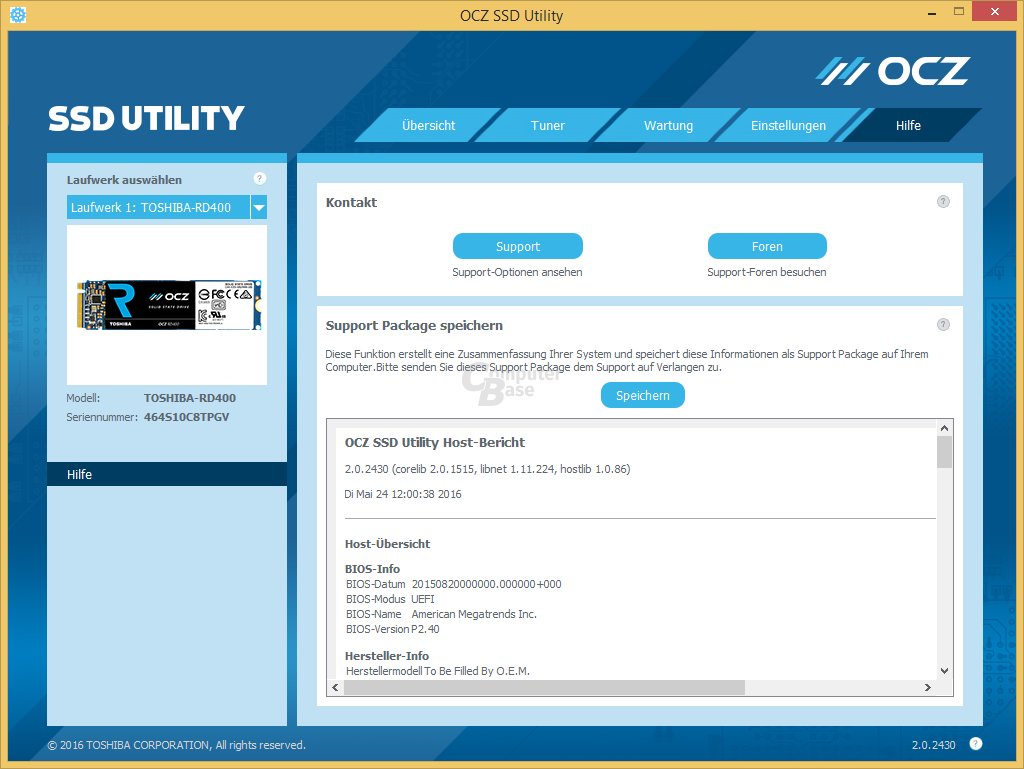Click the help icon beside Laufwerk auswählen
The height and width of the screenshot is (769, 1024).
pos(259,179)
